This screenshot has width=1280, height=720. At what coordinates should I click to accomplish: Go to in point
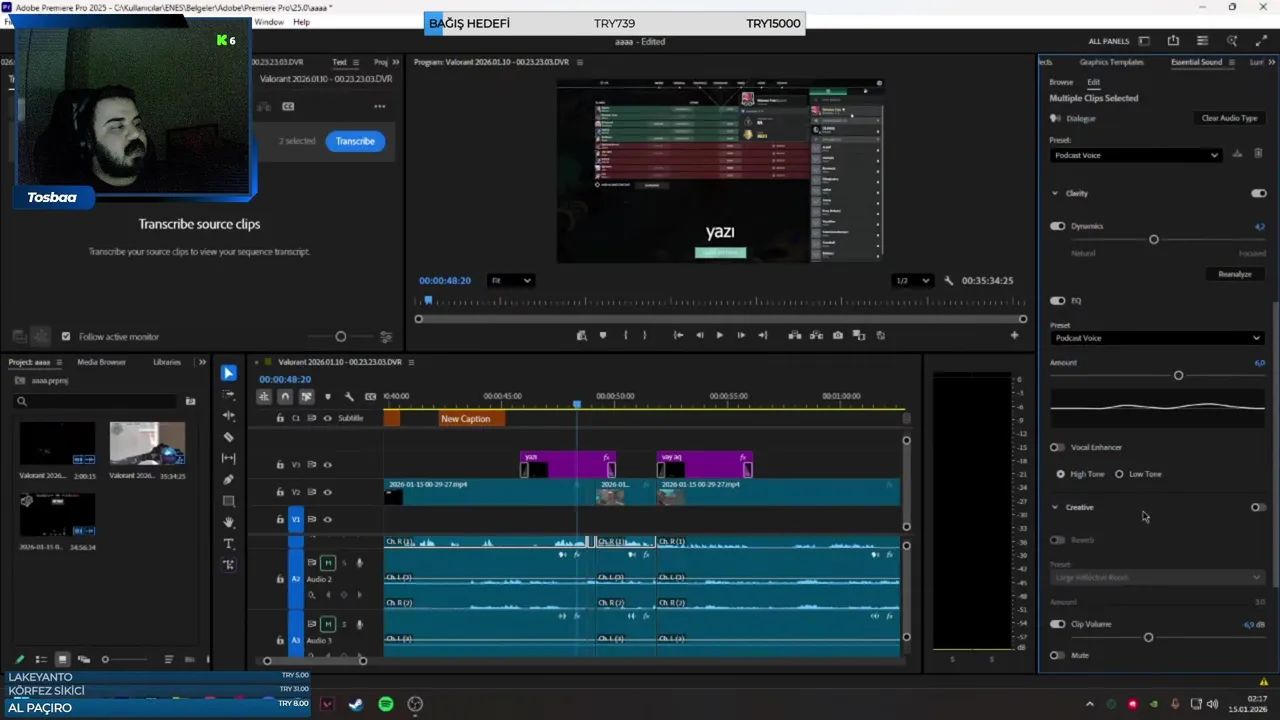[678, 335]
